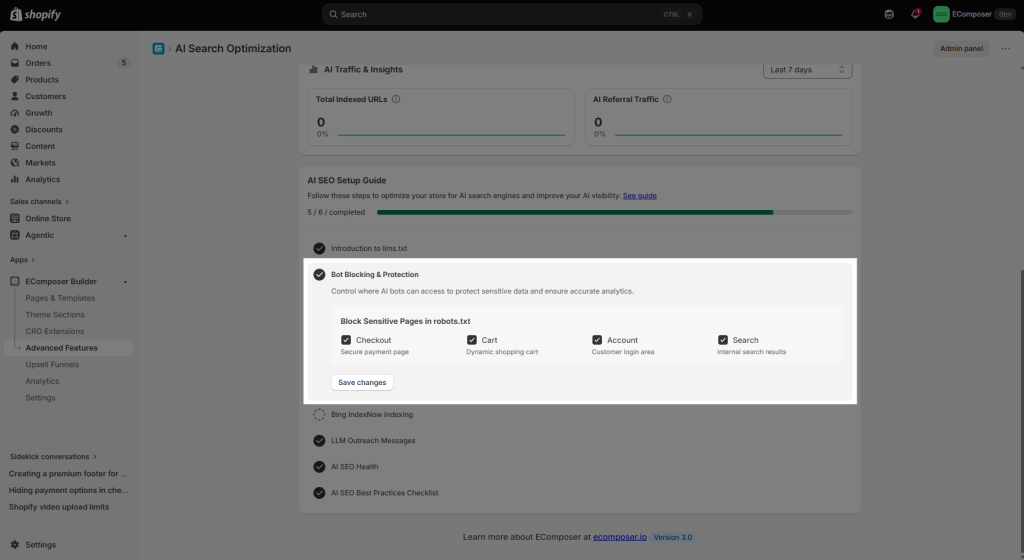Click the info icon beside AI Referral Traffic

pos(667,99)
